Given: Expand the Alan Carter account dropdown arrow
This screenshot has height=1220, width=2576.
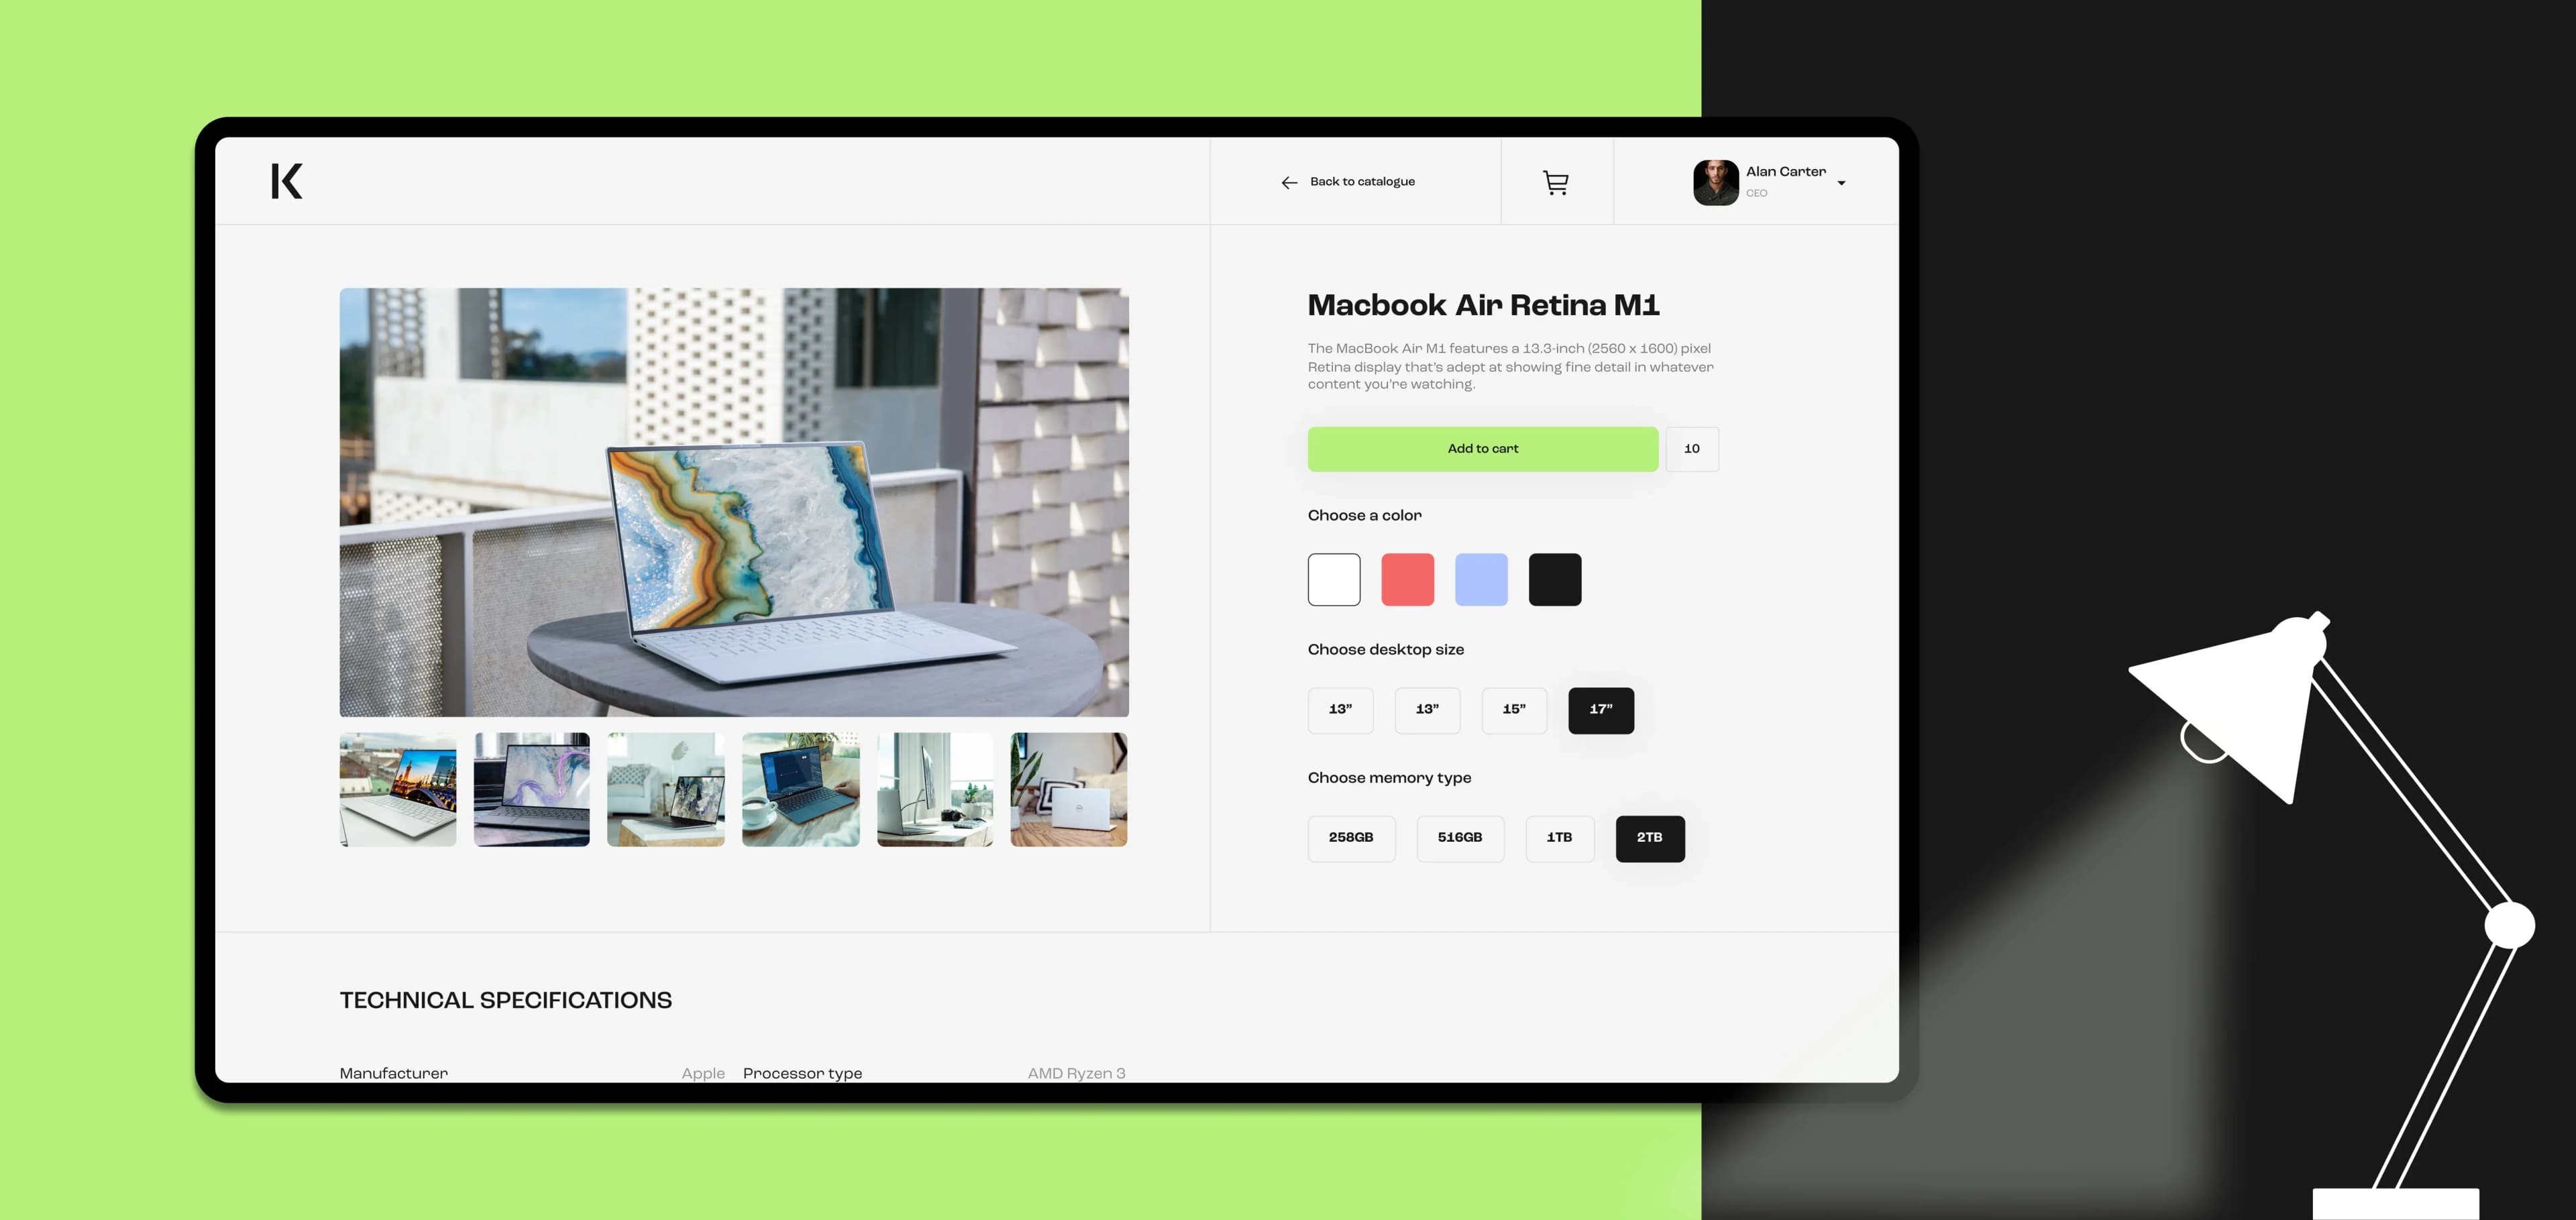Looking at the screenshot, I should [1841, 183].
